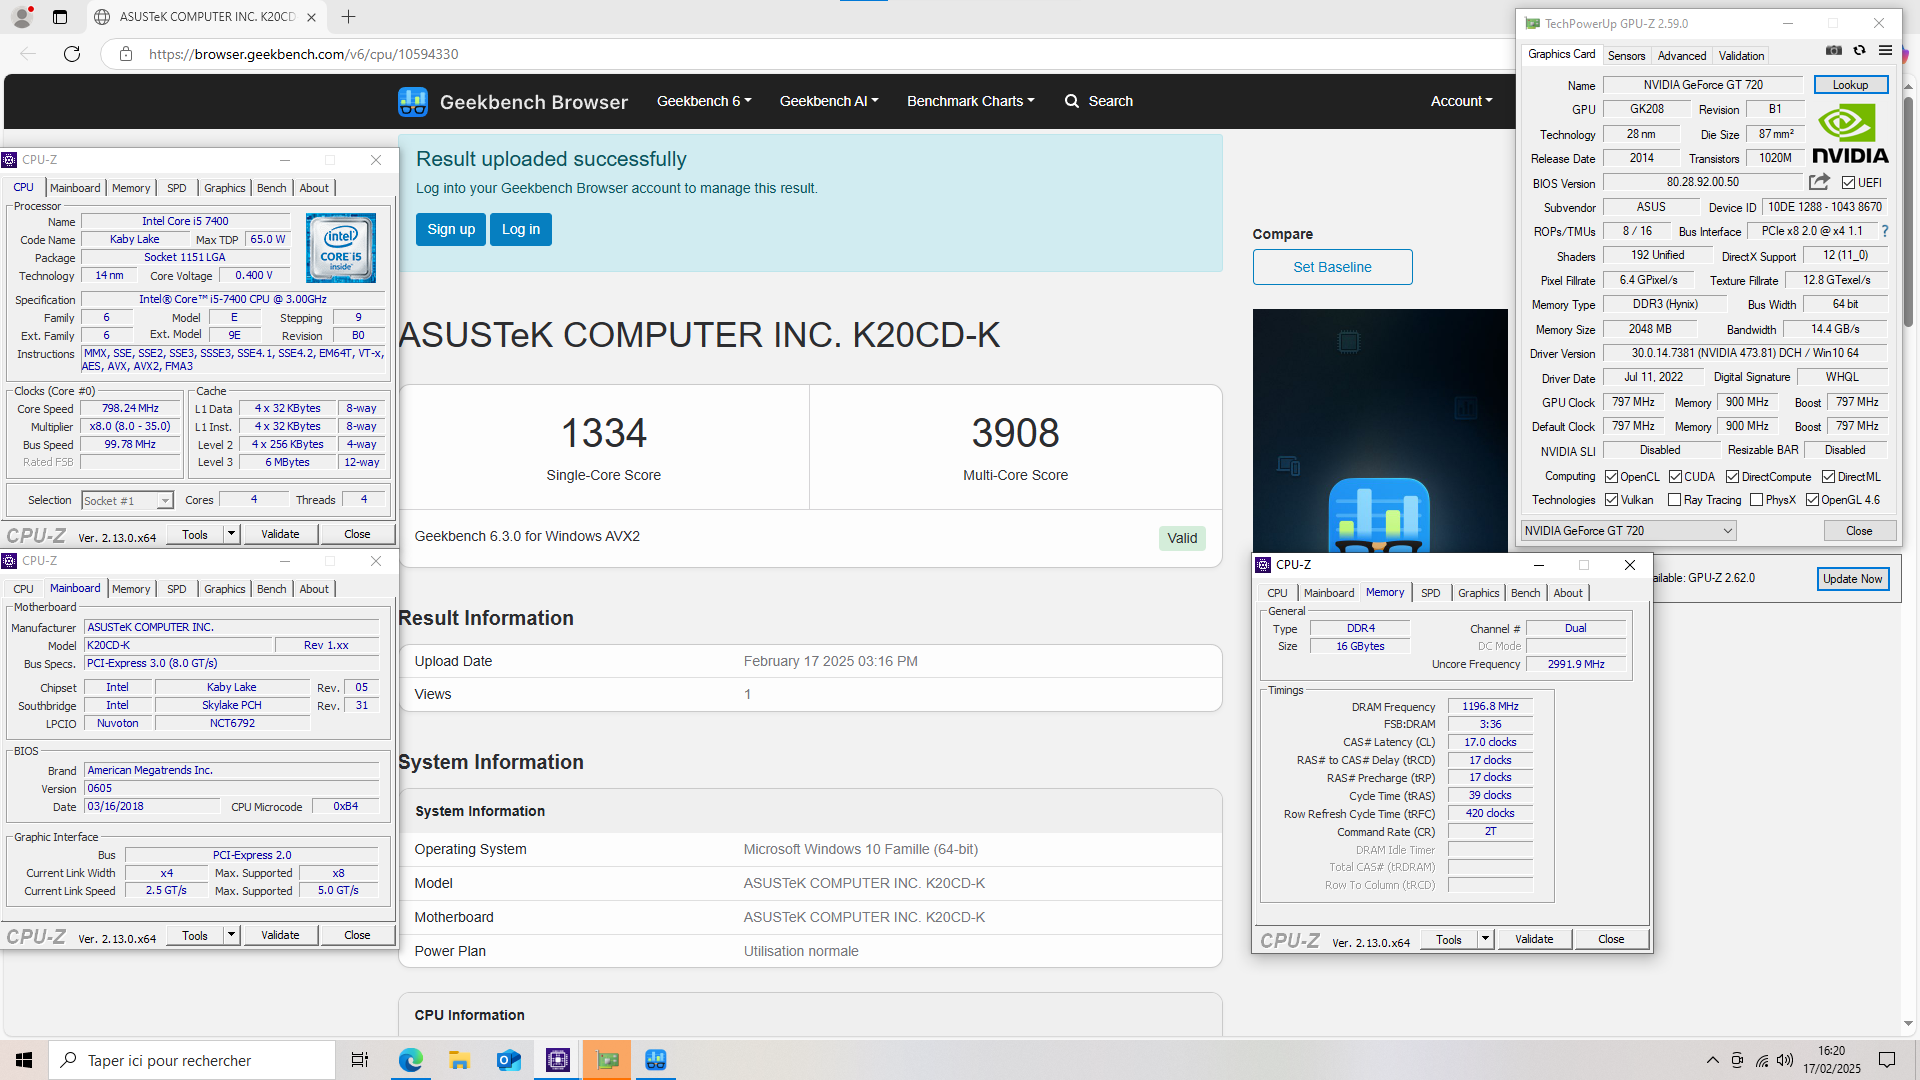Switch to Advanced tab in GPU-Z
Image resolution: width=1920 pixels, height=1080 pixels.
[1682, 56]
